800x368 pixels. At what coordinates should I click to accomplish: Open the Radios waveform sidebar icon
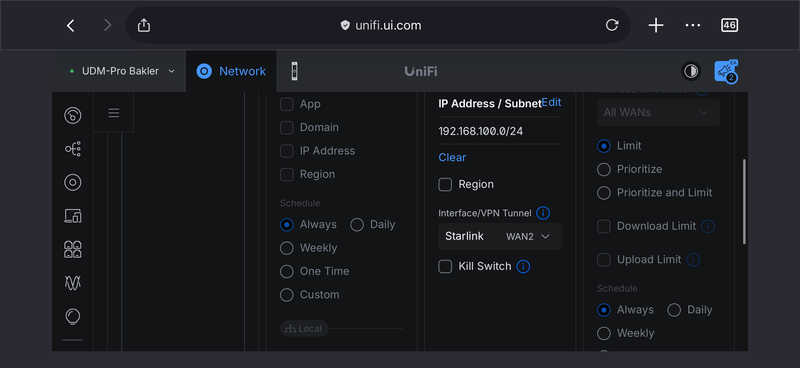72,283
